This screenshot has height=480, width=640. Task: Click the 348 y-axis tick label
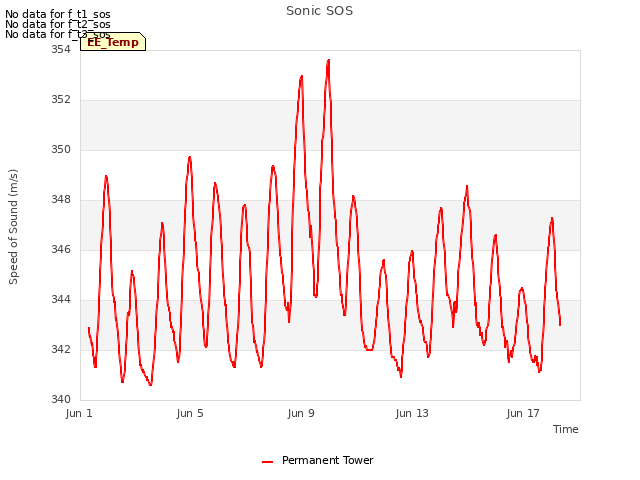(x=60, y=200)
